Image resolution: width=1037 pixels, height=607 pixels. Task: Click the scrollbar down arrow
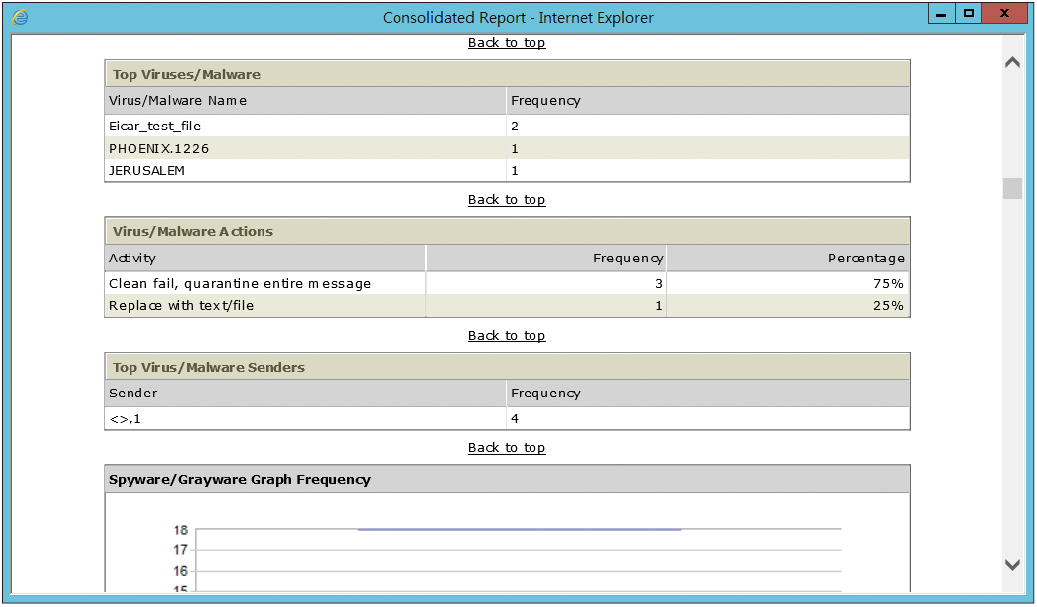click(1012, 565)
